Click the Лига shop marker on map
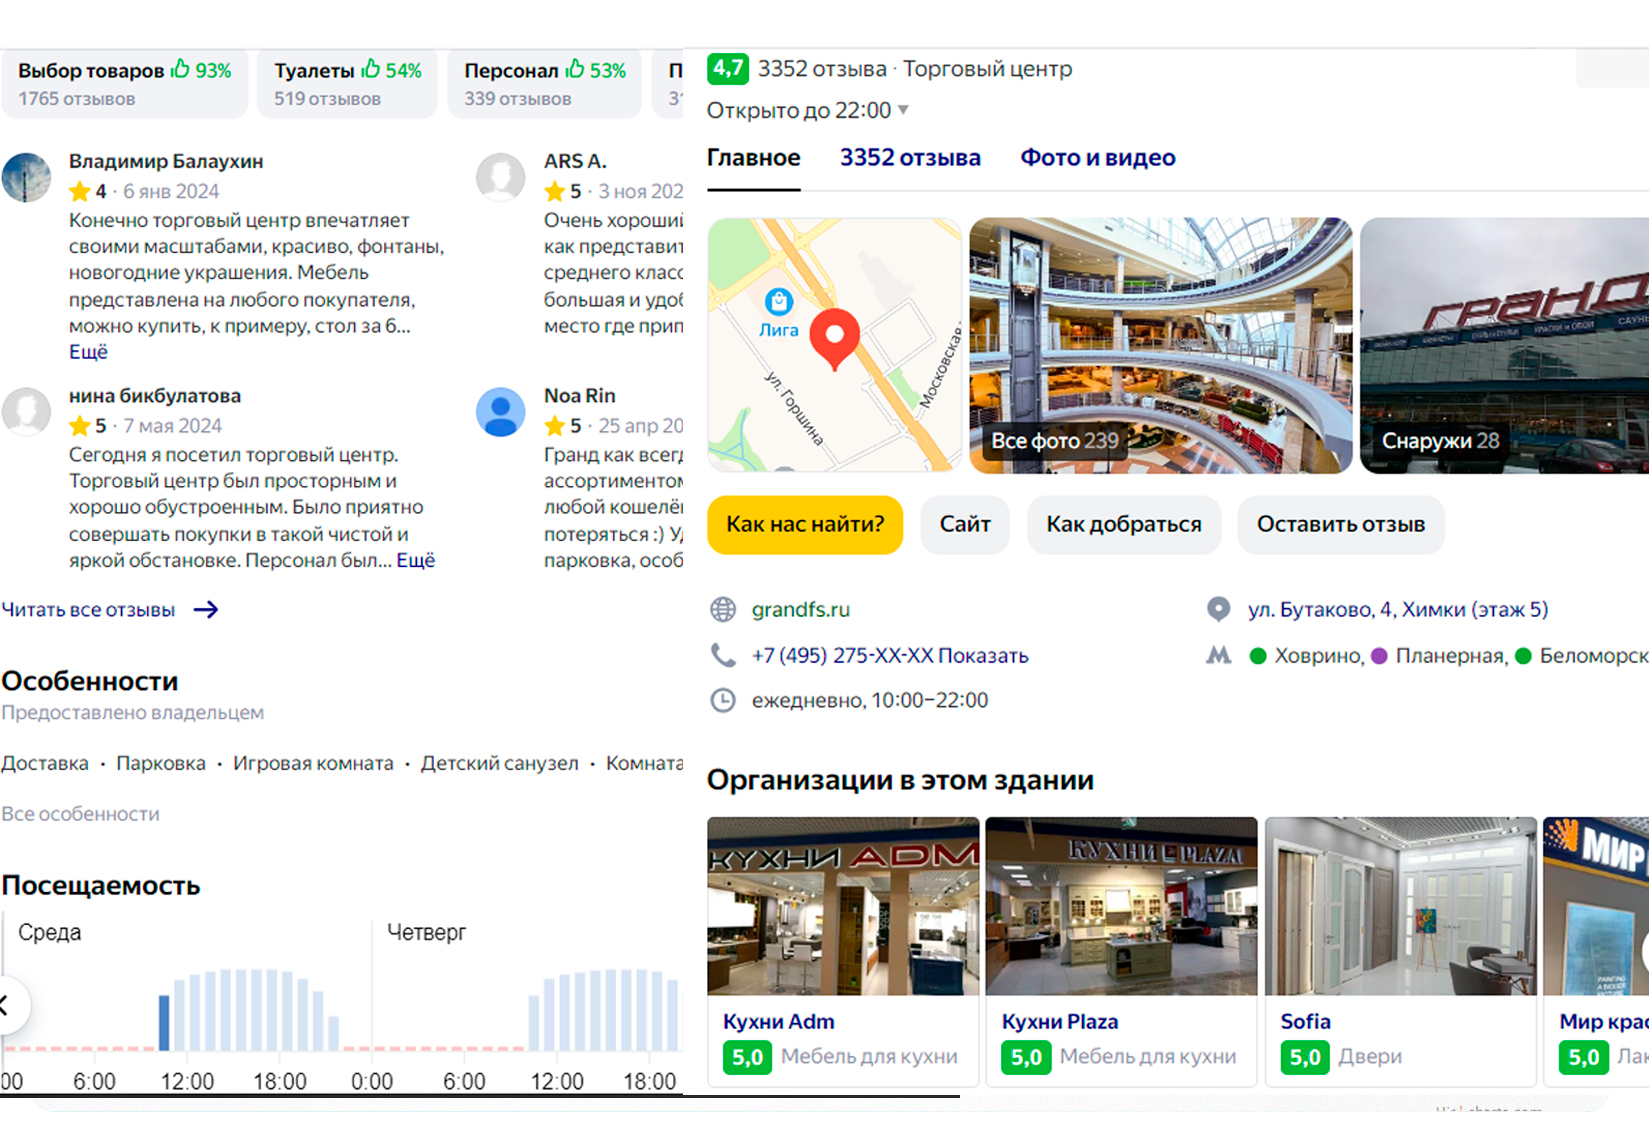 point(778,300)
